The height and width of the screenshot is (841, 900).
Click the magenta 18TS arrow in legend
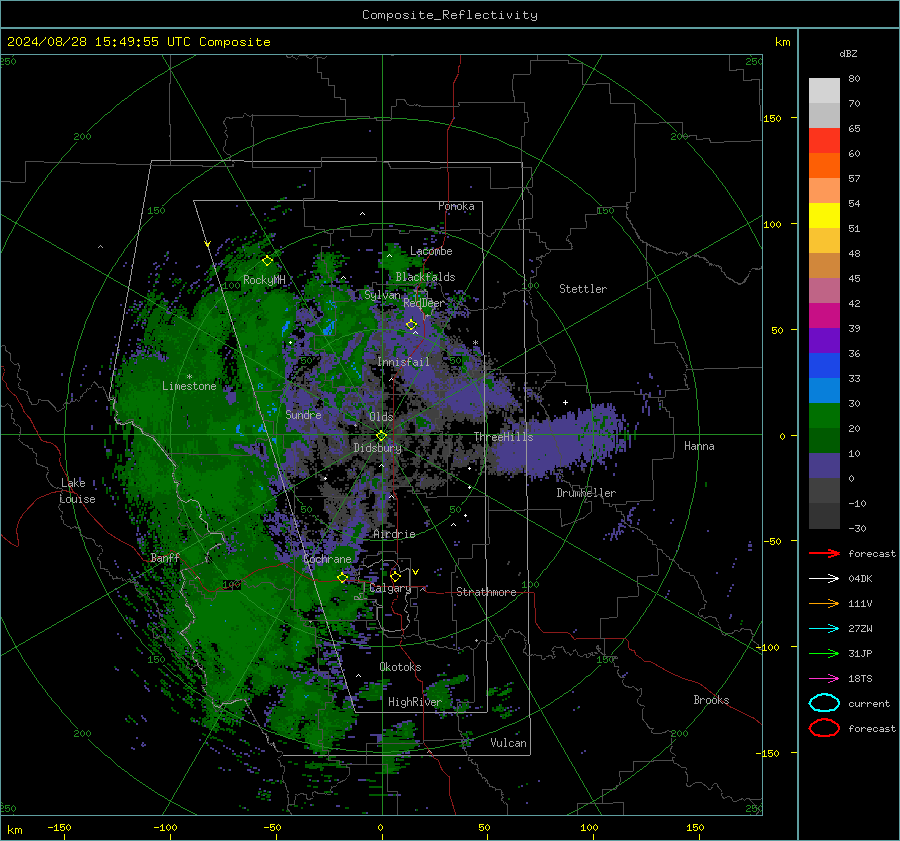824,679
